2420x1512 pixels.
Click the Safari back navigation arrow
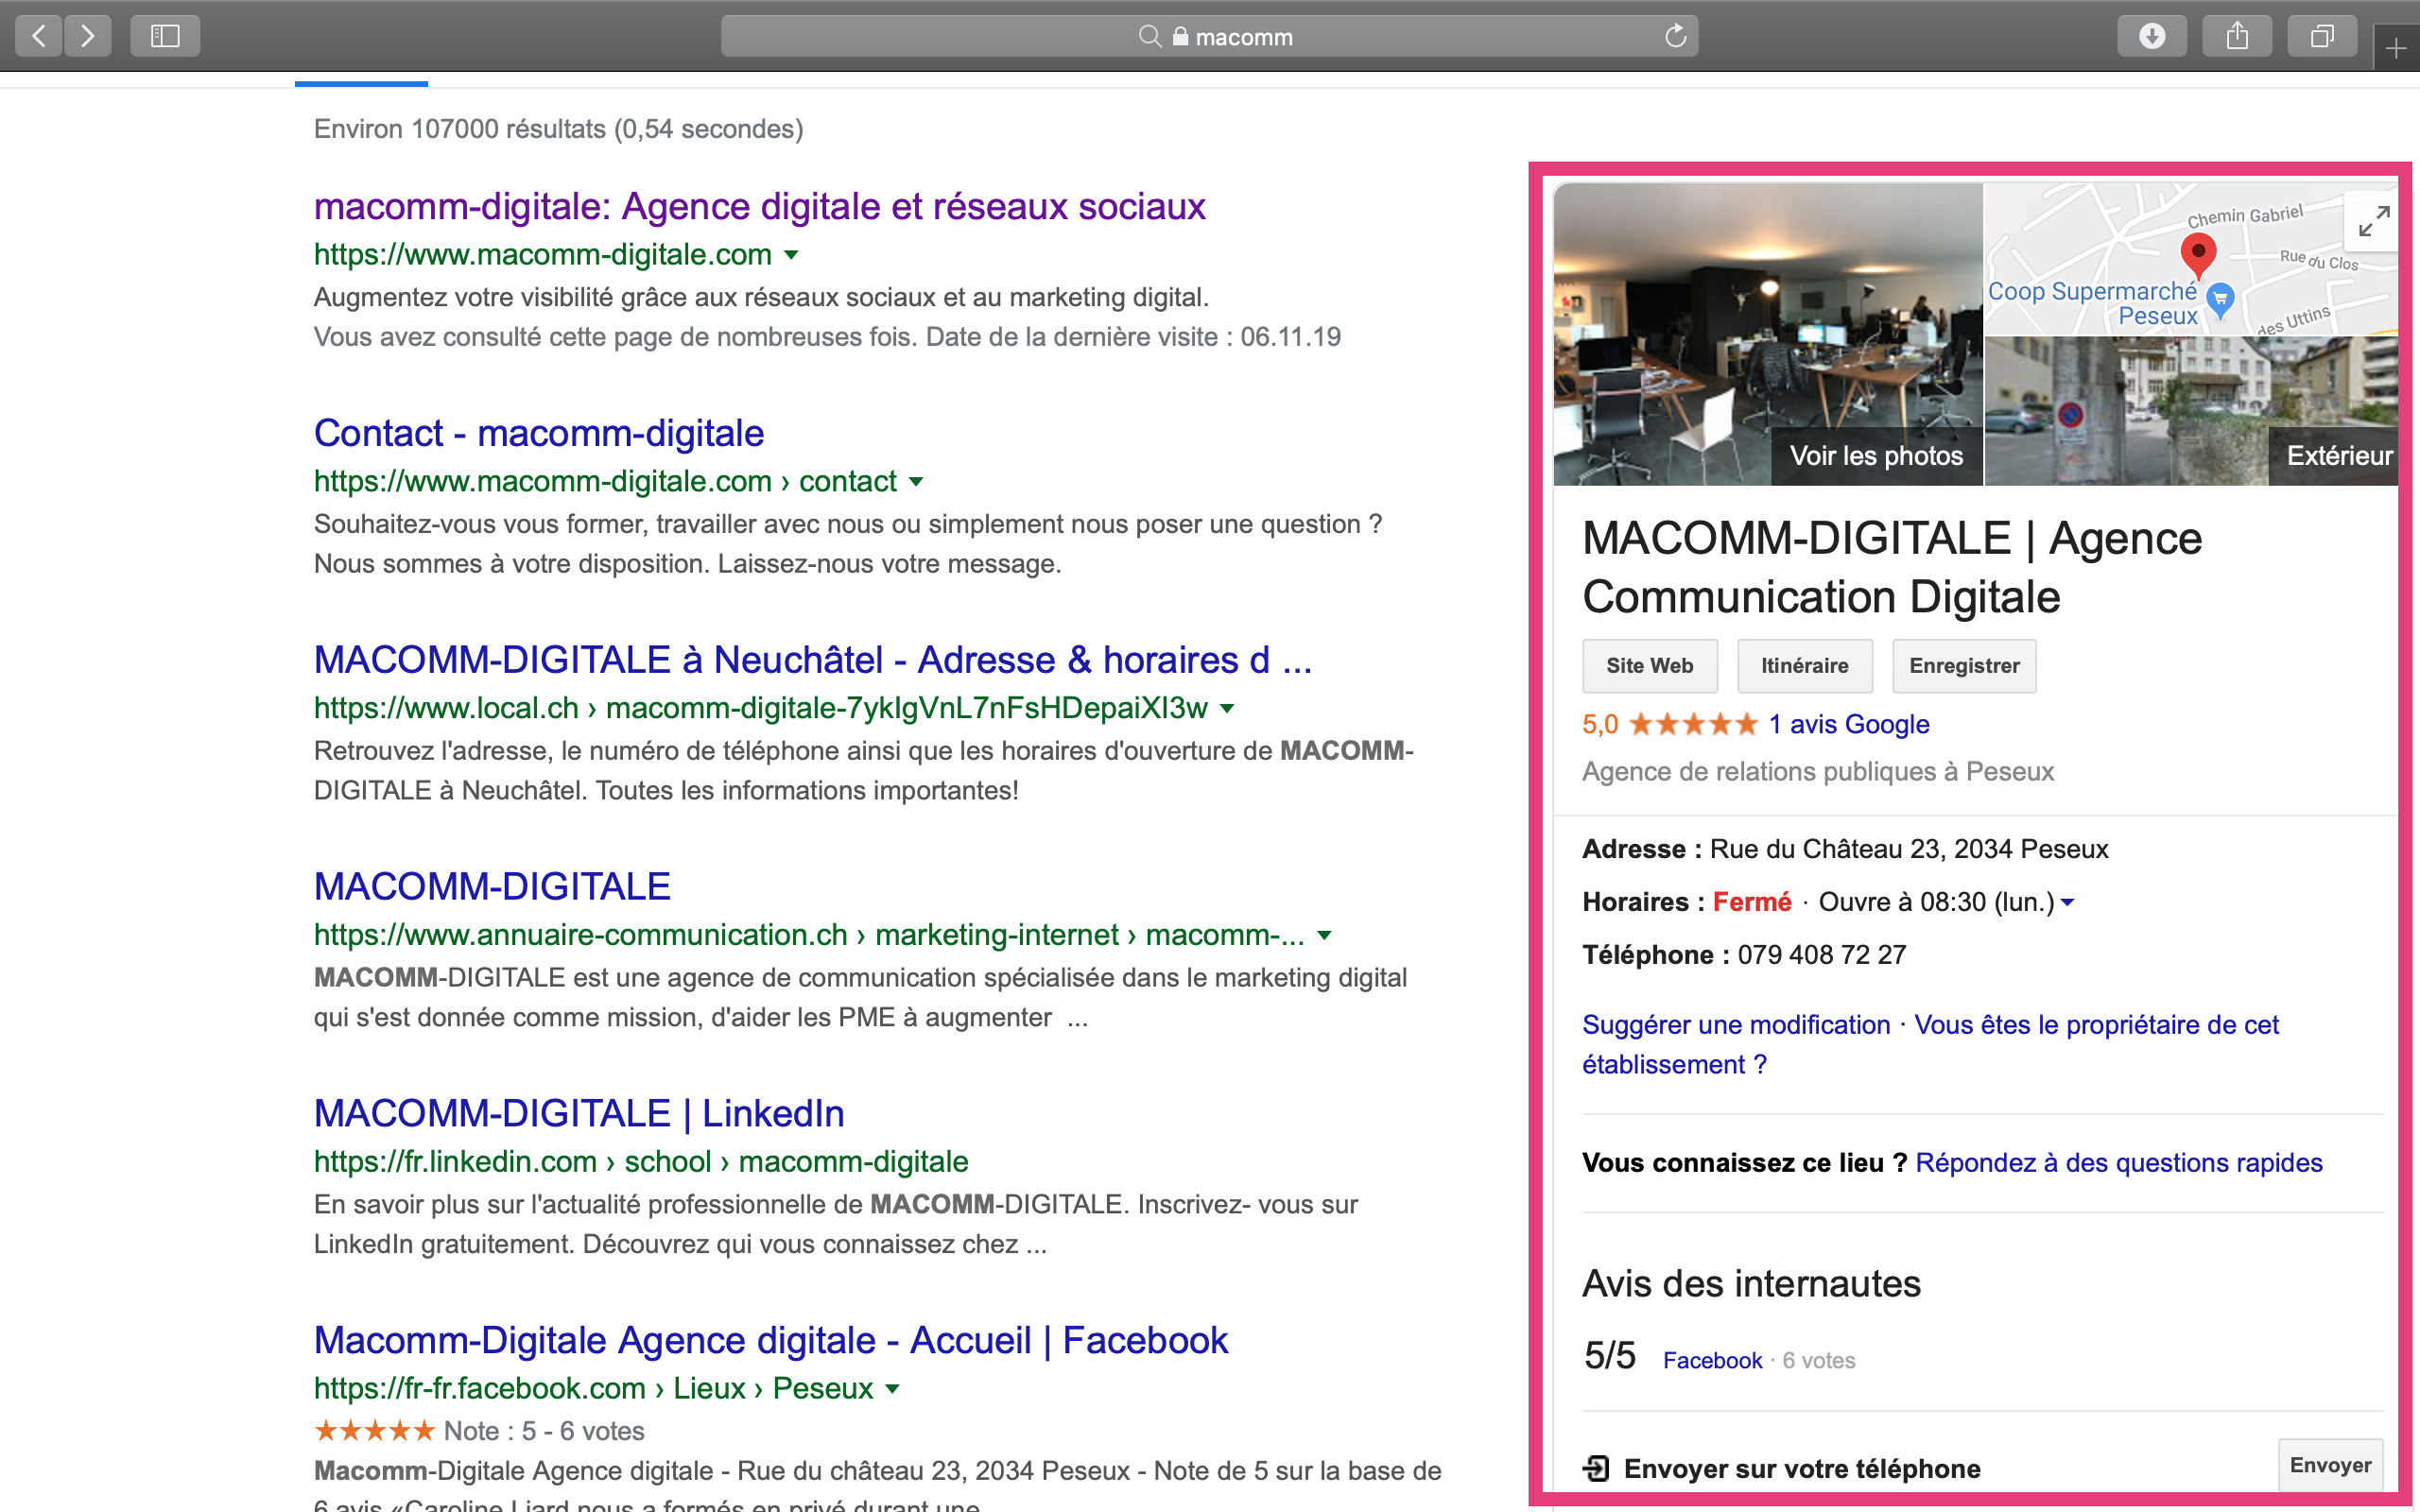(x=39, y=37)
